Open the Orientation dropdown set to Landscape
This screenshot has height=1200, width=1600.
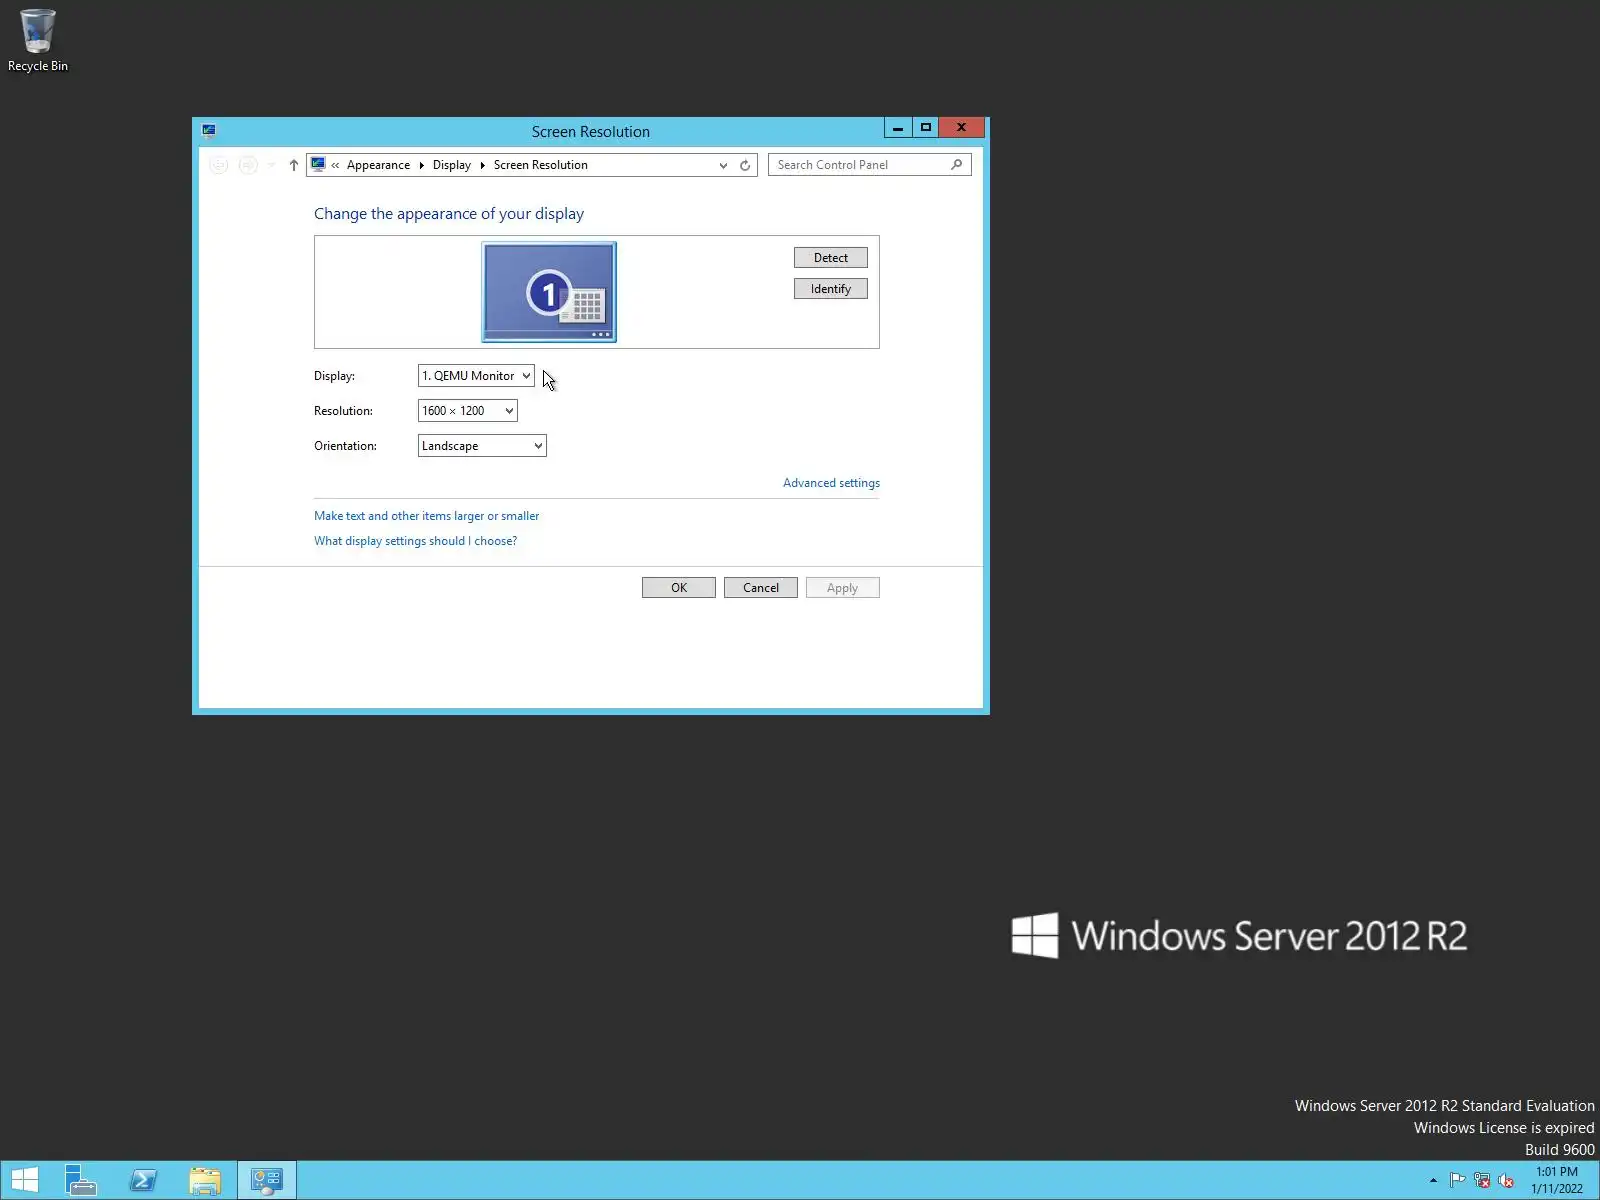(x=482, y=446)
